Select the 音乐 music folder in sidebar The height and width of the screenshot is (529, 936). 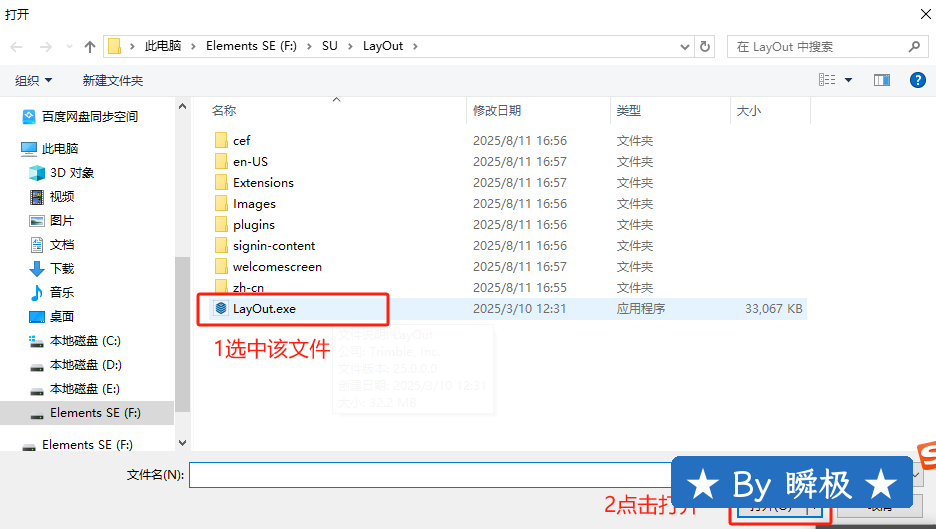(x=62, y=293)
